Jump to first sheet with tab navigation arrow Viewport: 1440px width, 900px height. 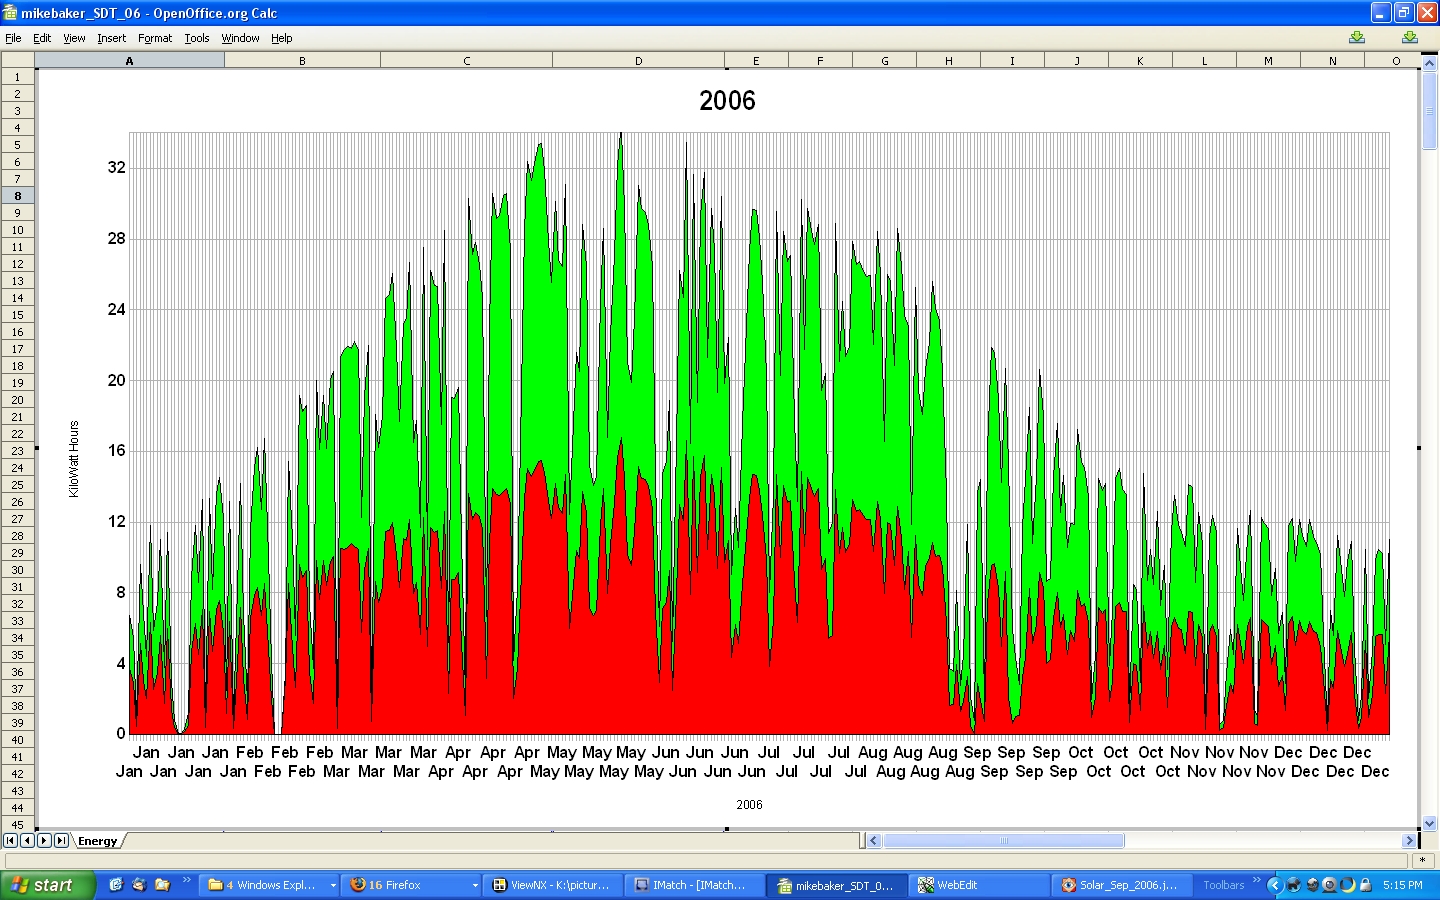[11, 840]
